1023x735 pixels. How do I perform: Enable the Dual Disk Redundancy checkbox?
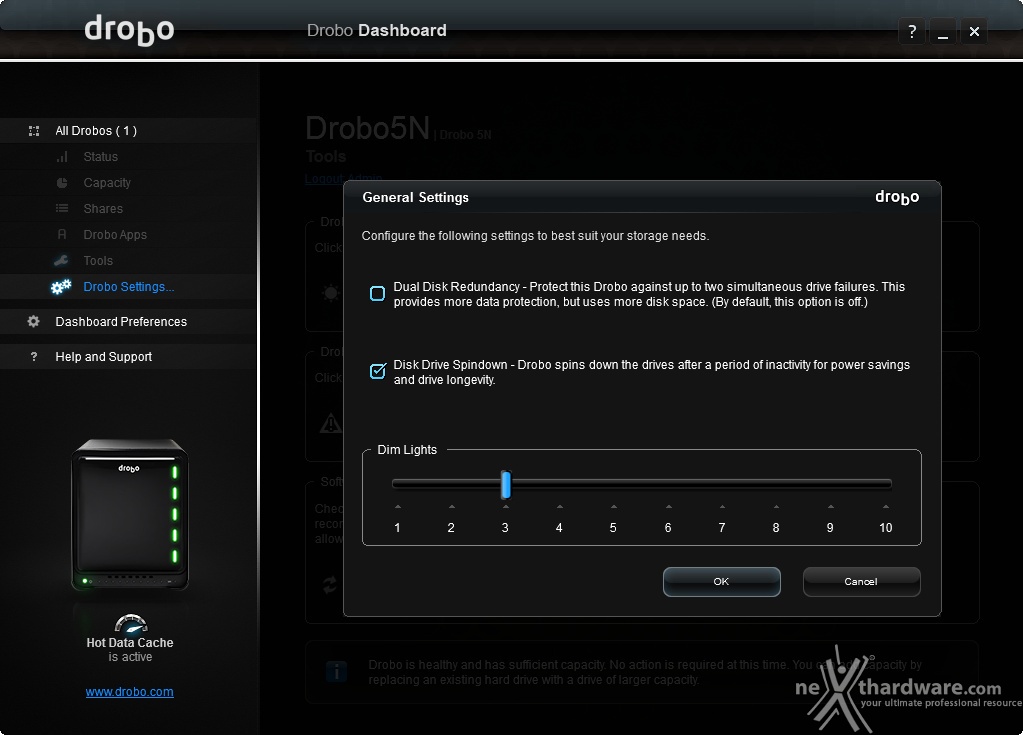pos(377,293)
